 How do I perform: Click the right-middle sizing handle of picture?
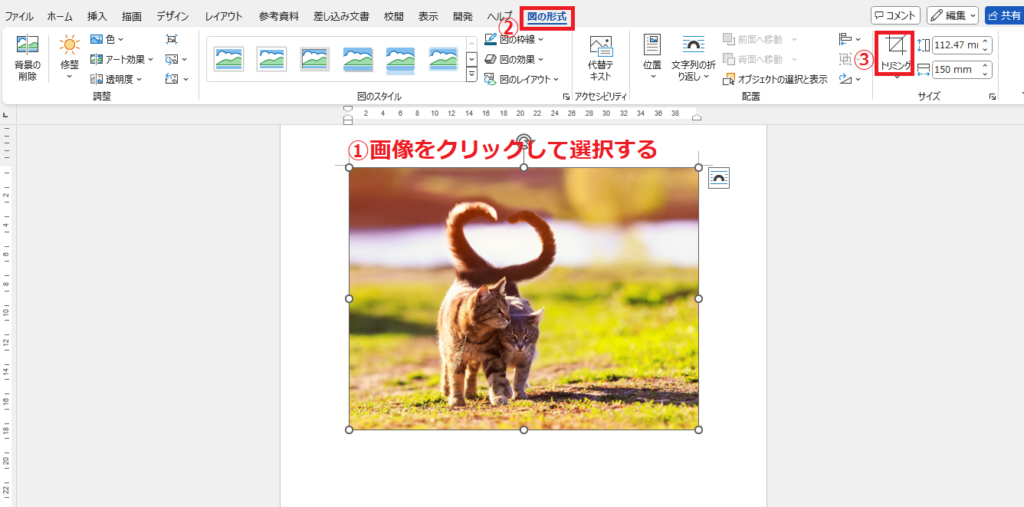698,299
